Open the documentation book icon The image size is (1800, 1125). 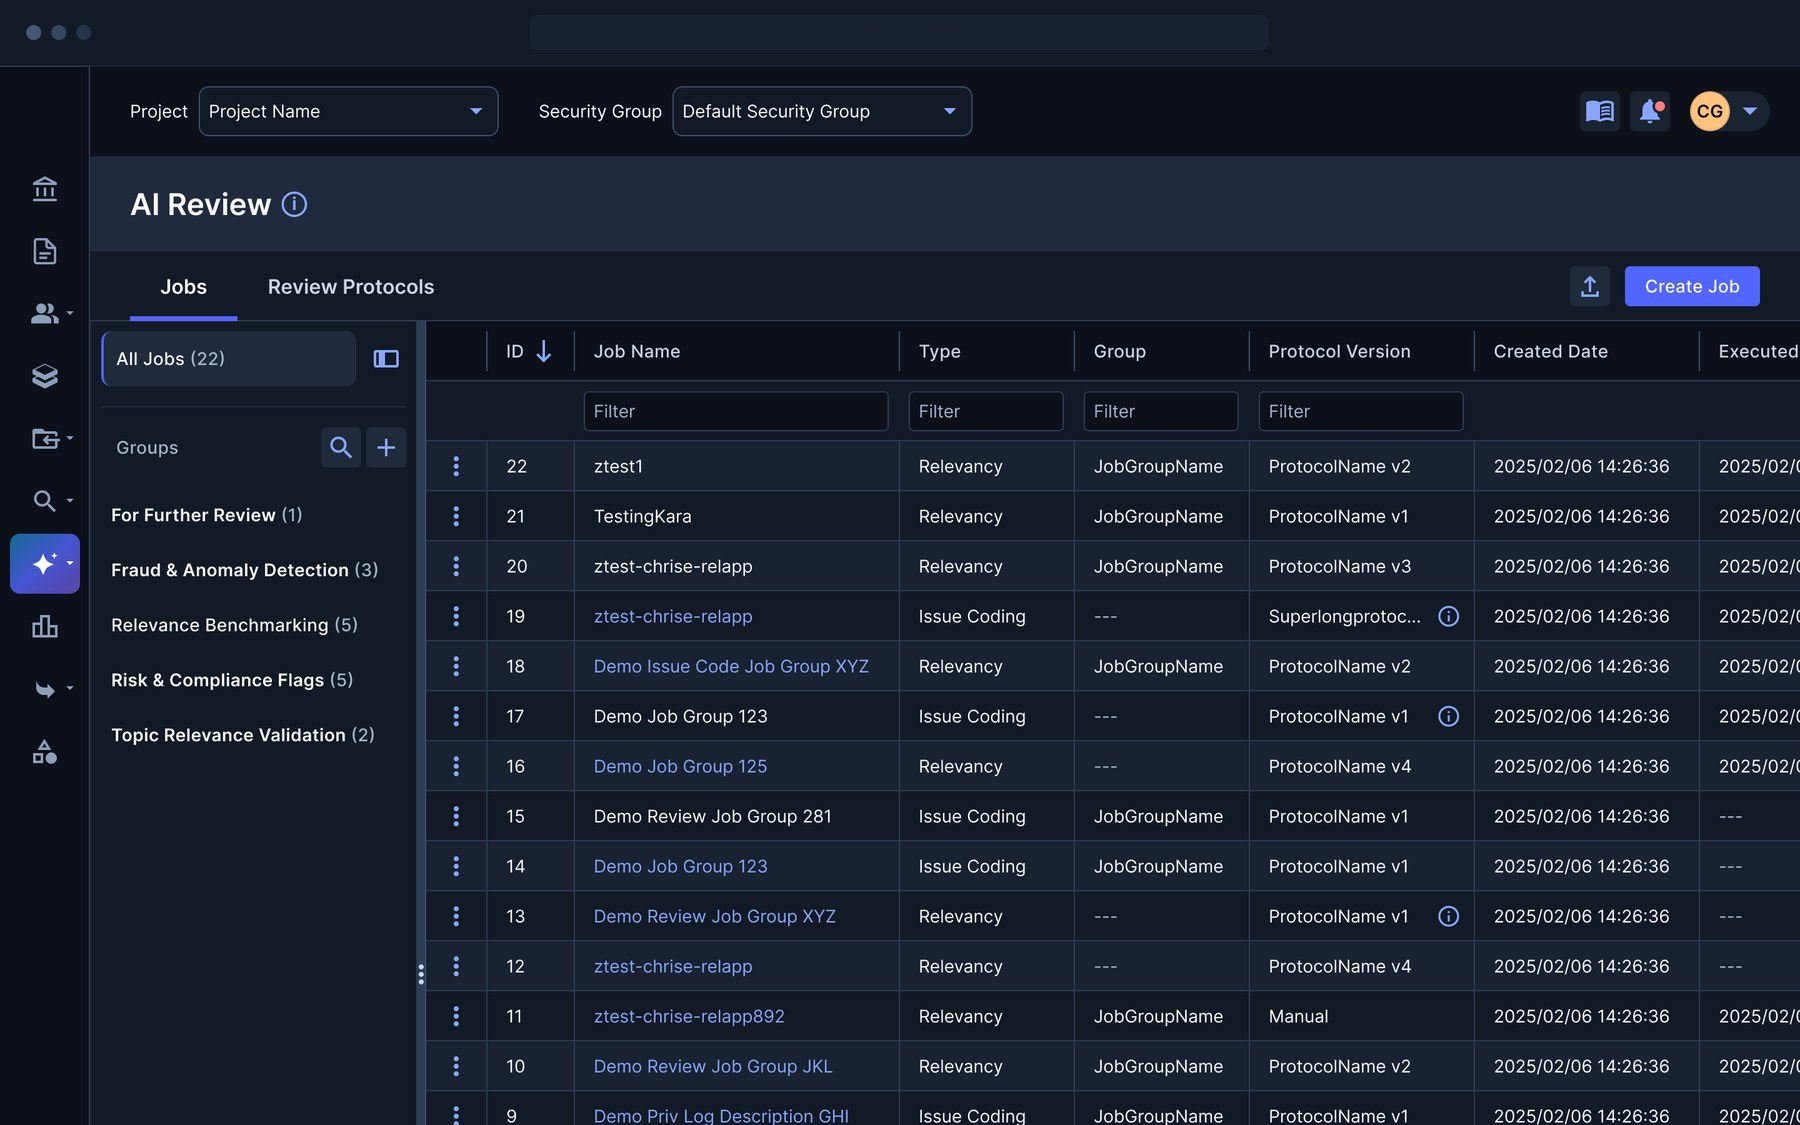1600,111
